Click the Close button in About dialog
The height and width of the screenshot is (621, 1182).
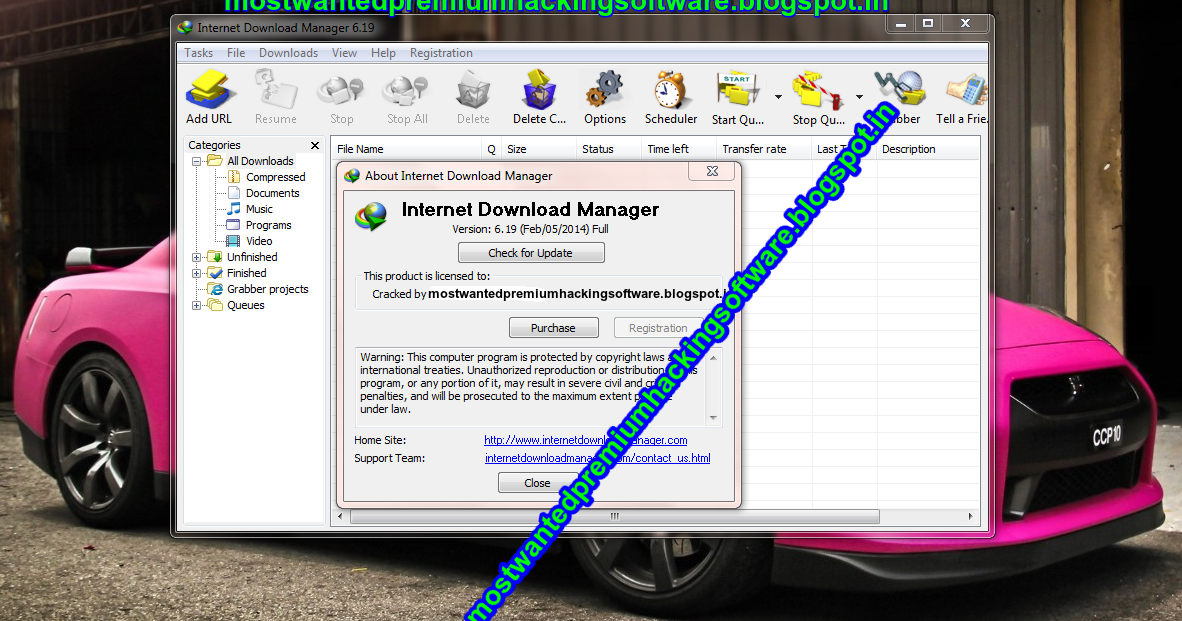[x=537, y=483]
